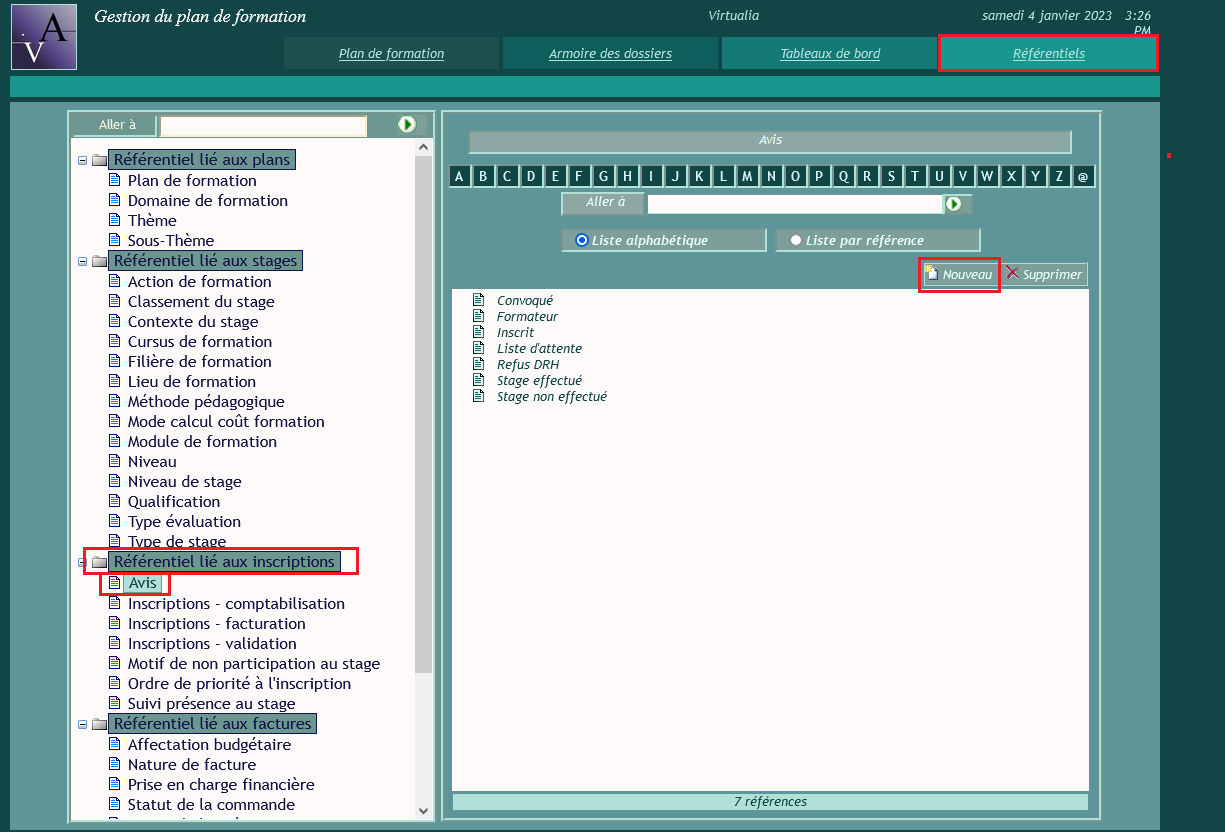This screenshot has height=832, width=1225.
Task: Click the AV logo icon
Action: (44, 37)
